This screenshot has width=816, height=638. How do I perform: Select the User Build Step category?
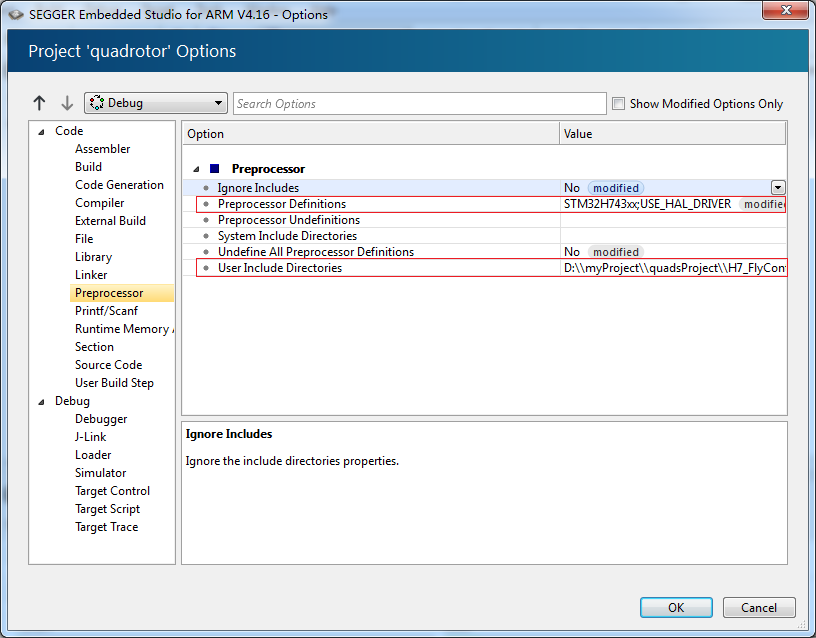(114, 383)
